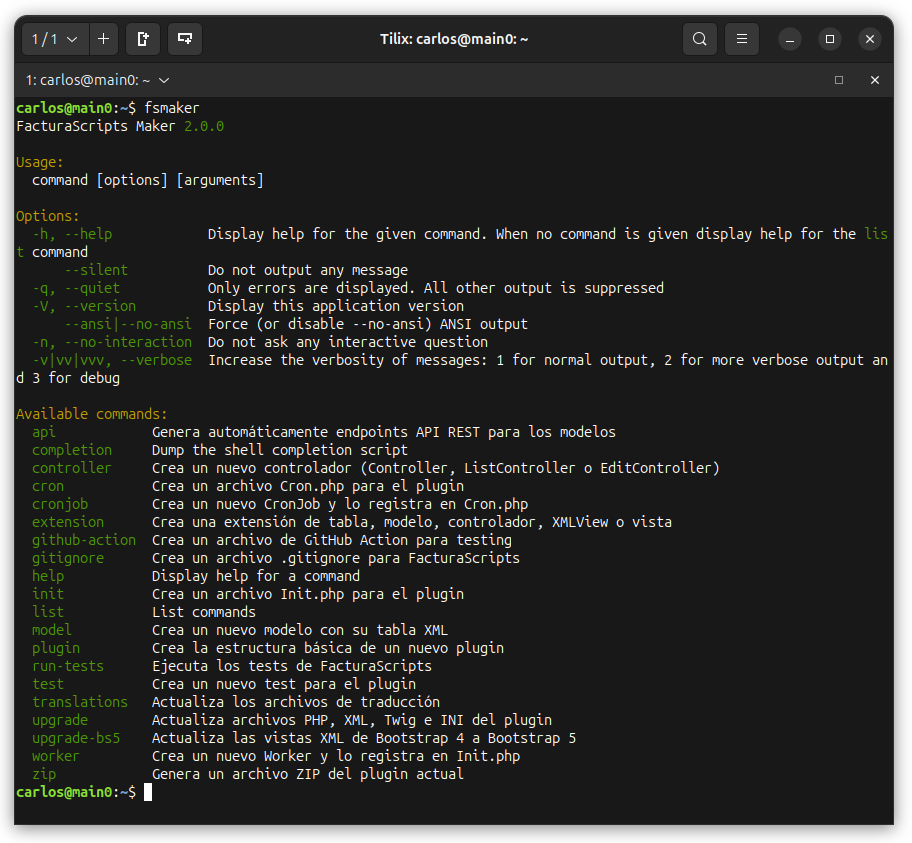Click the 'plugin' command in the list
Screen dimensions: 912x843
(55, 647)
